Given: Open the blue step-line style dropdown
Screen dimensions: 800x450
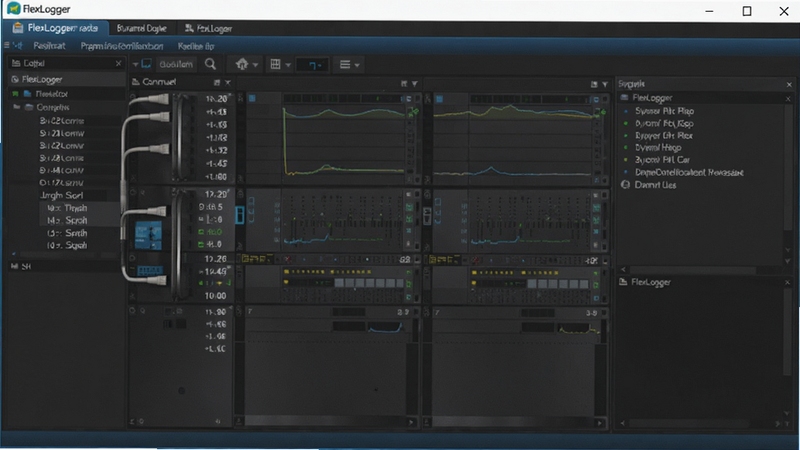Looking at the screenshot, I should 313,65.
